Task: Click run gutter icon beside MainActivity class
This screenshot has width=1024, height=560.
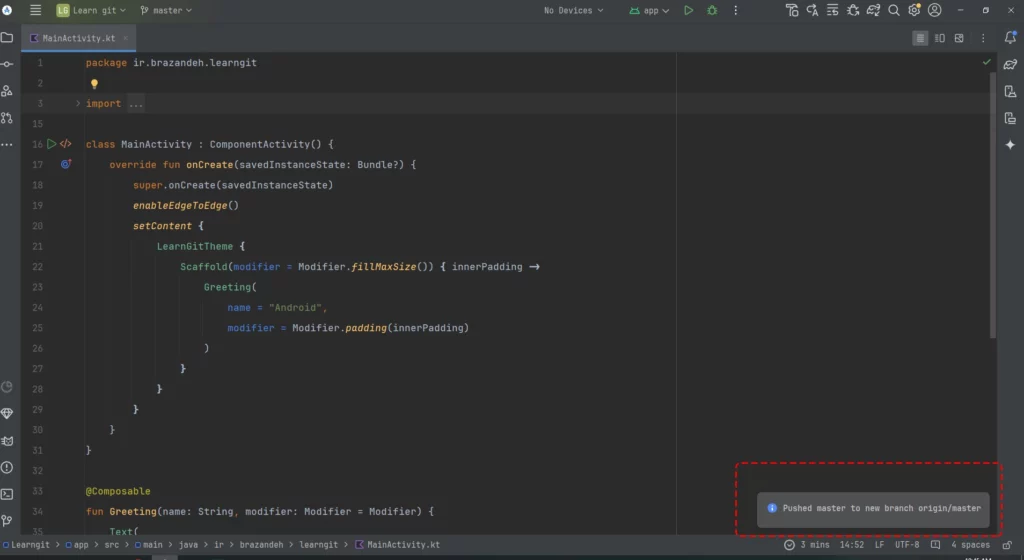Action: (x=52, y=144)
